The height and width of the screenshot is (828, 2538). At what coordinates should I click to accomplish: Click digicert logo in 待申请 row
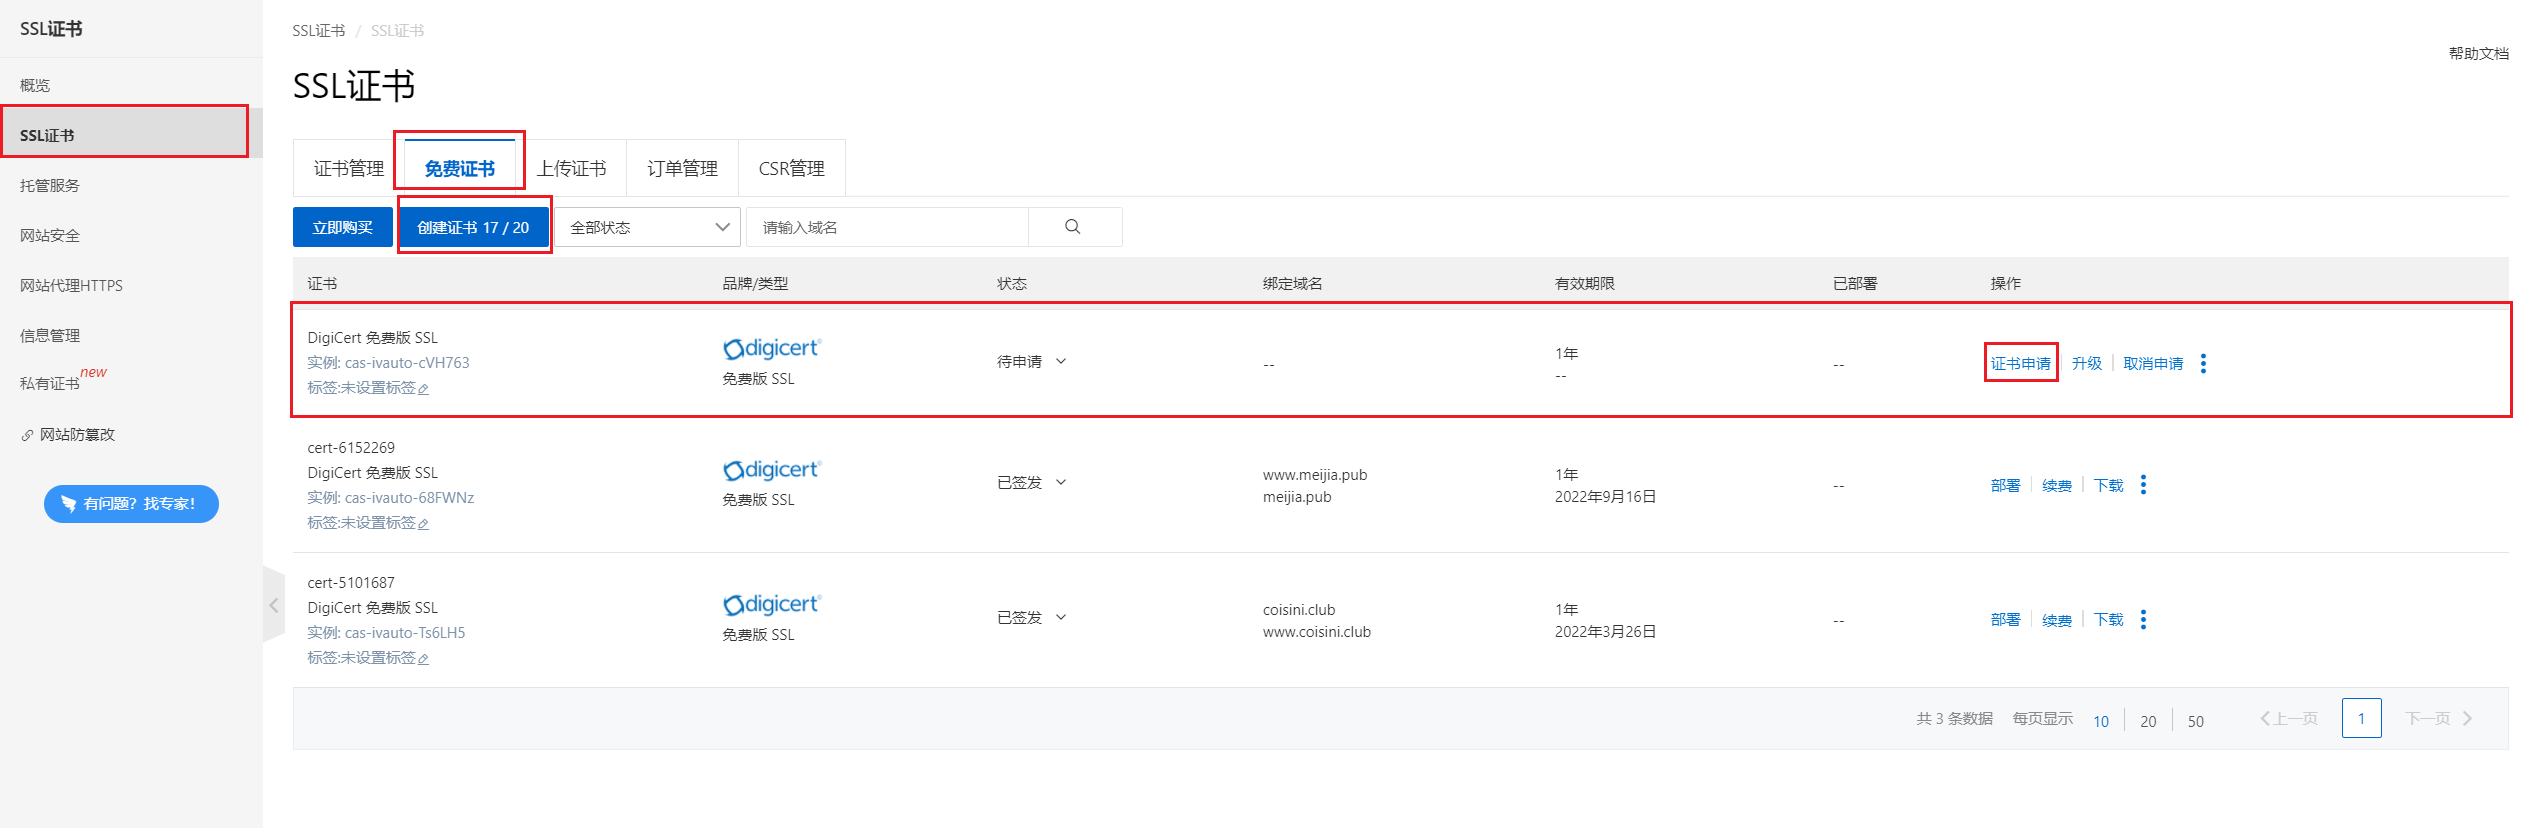pos(771,348)
